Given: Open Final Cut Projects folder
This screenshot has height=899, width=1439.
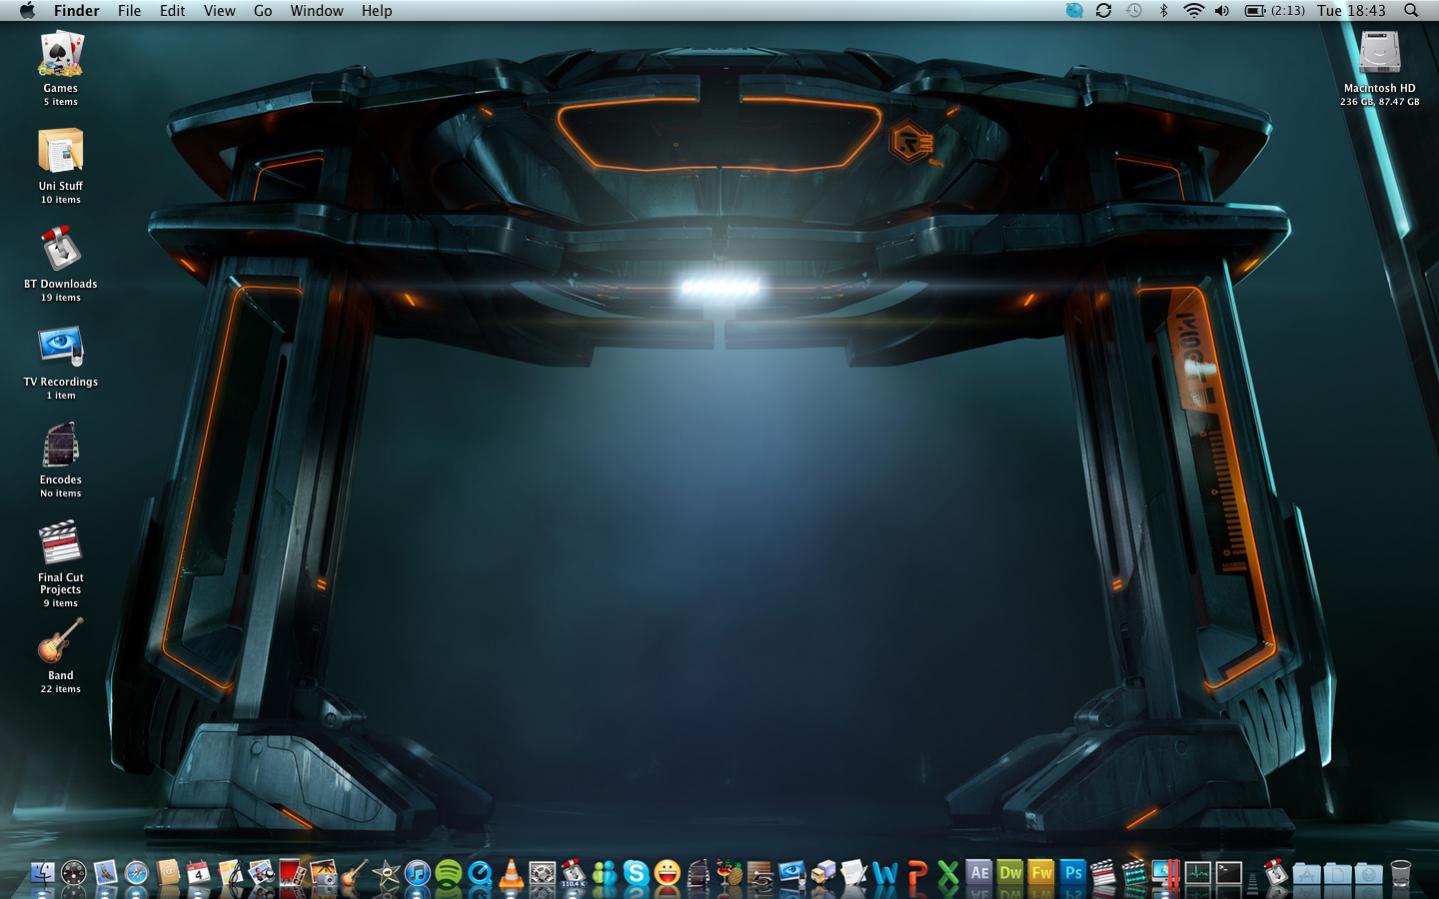Looking at the screenshot, I should pyautogui.click(x=60, y=543).
